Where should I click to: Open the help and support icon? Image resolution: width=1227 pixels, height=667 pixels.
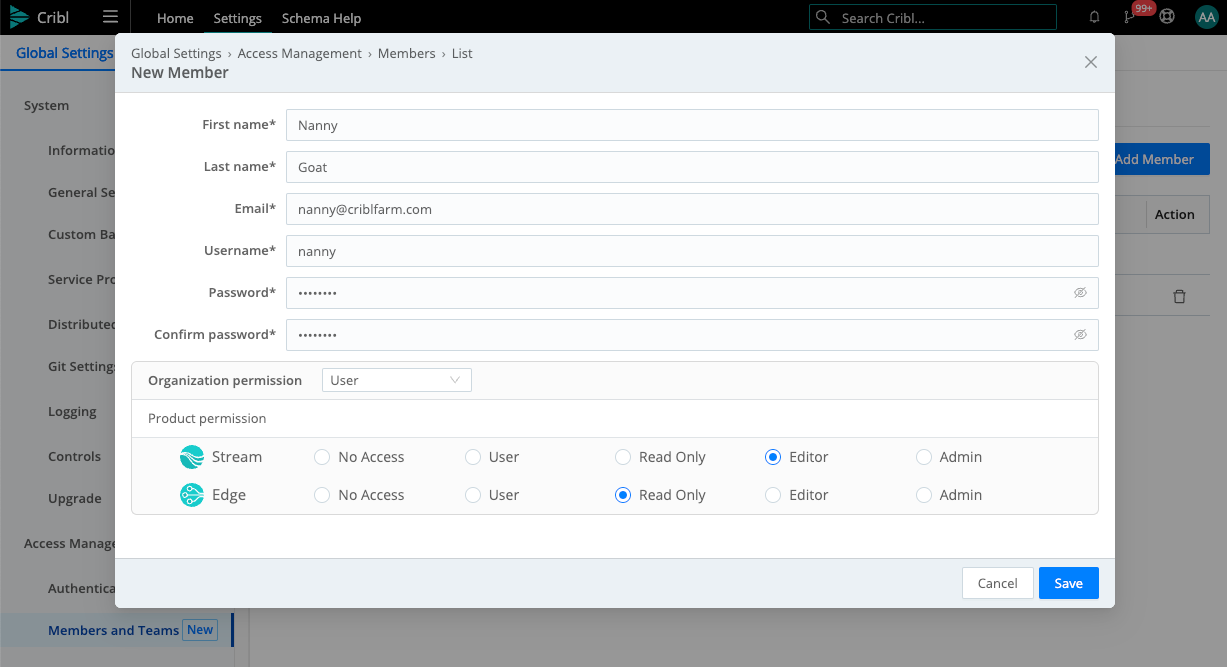click(x=1167, y=17)
